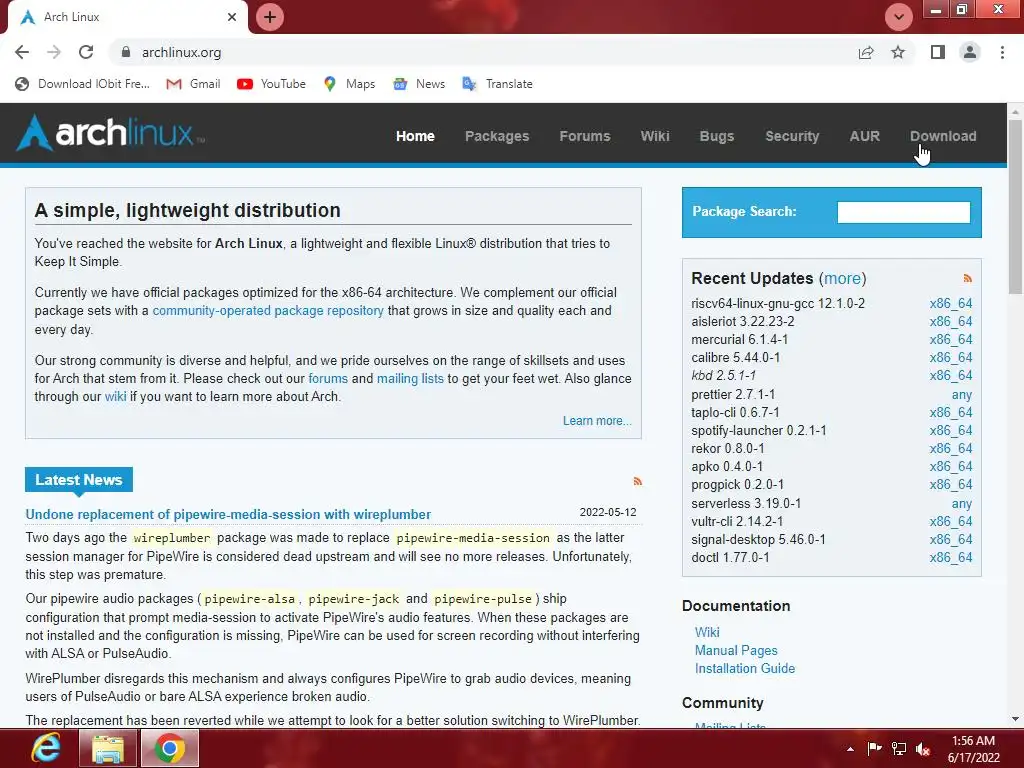Follow the forums link in the intro
The width and height of the screenshot is (1024, 768).
(x=328, y=379)
